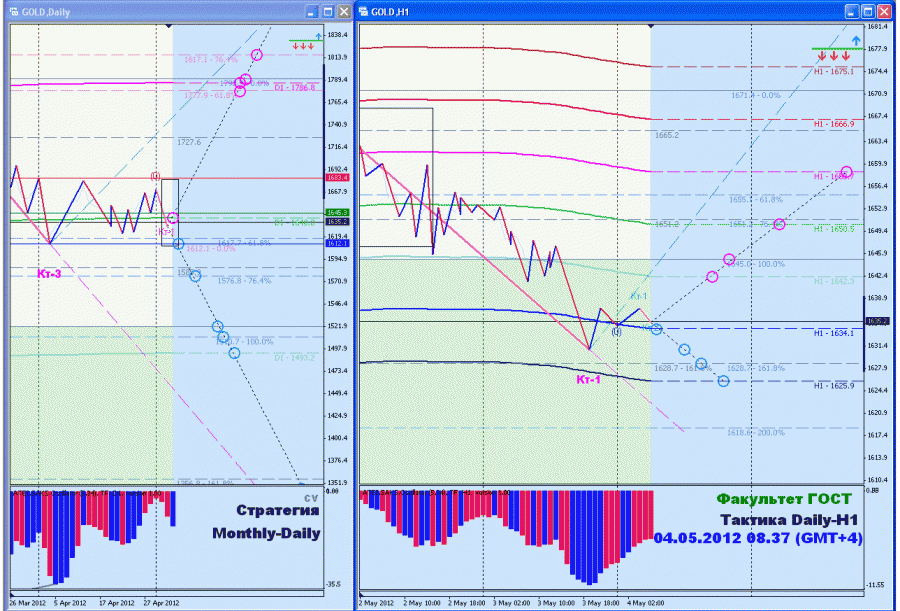Click the H1 - 1625.9 level label
The height and width of the screenshot is (611, 900).
point(834,386)
